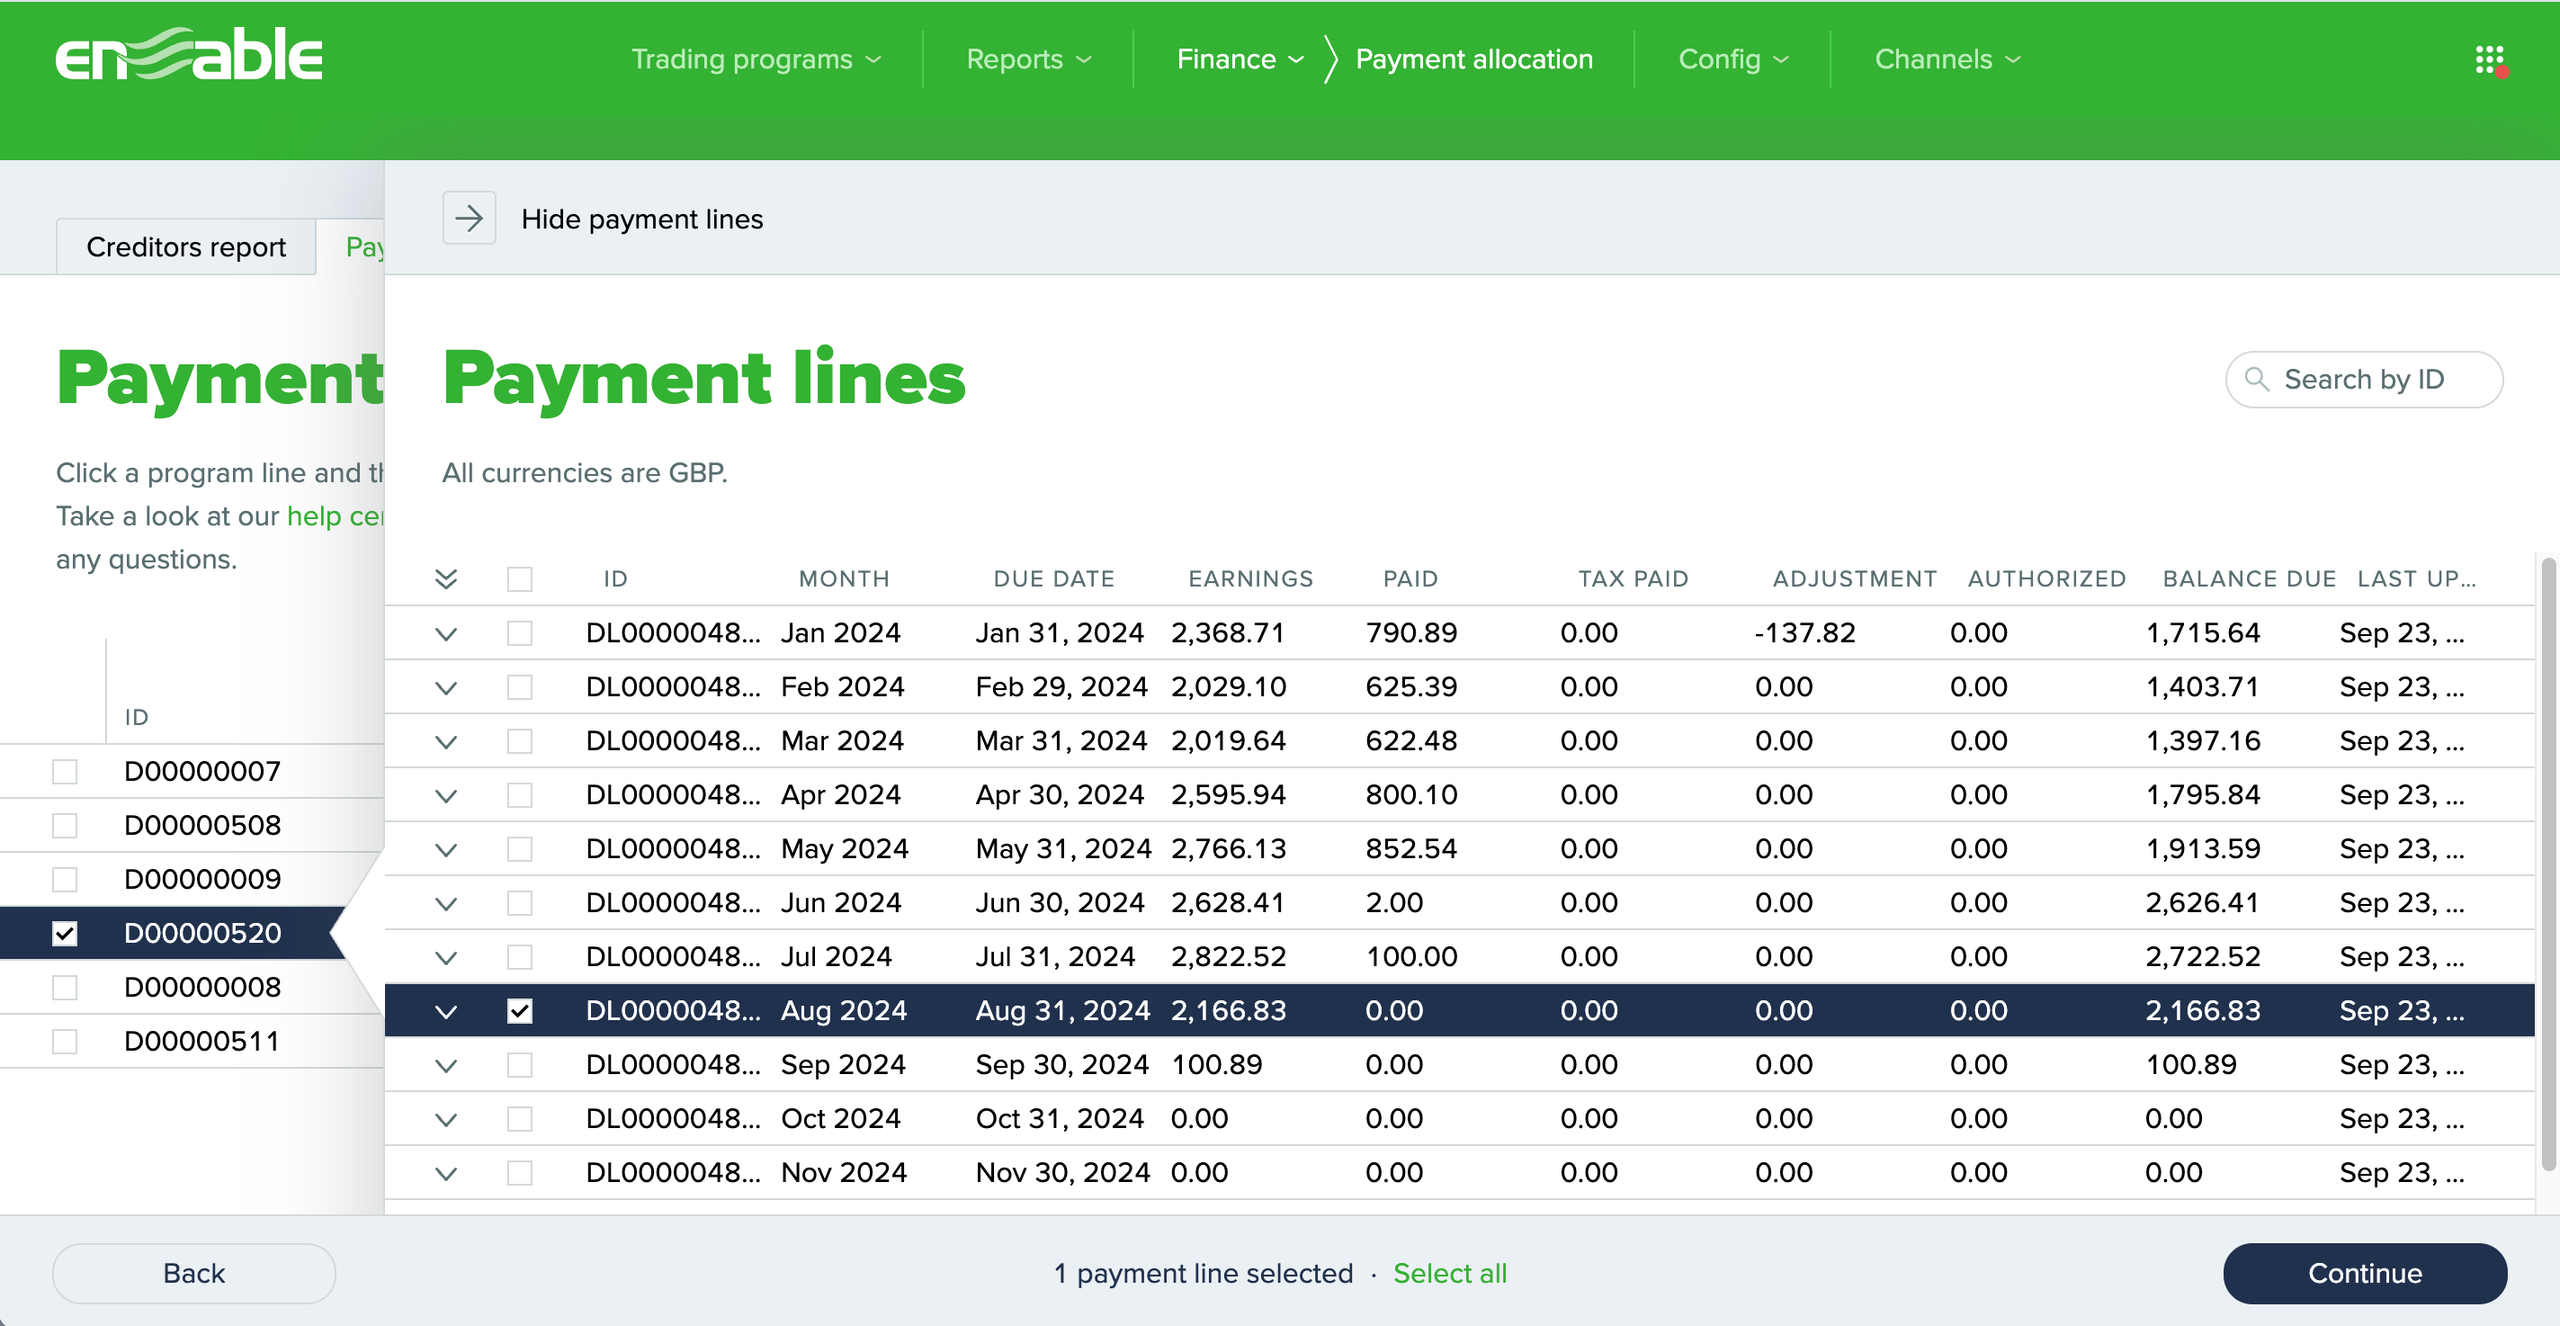Open Reports menu

coord(1028,60)
